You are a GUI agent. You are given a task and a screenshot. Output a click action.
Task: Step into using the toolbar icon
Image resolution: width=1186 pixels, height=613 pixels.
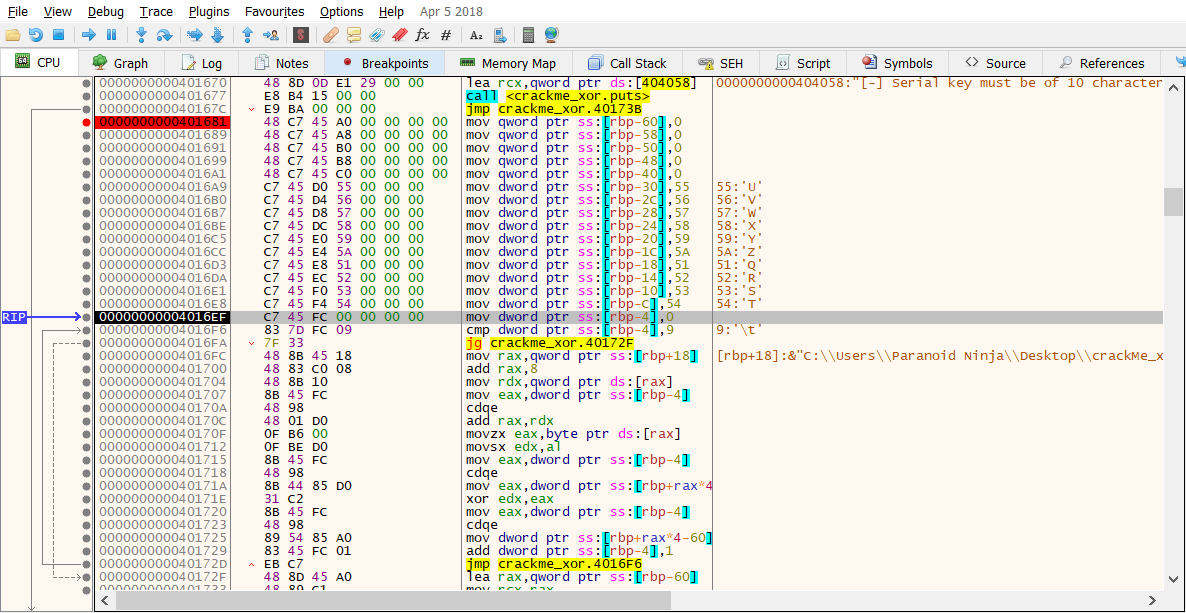141,35
